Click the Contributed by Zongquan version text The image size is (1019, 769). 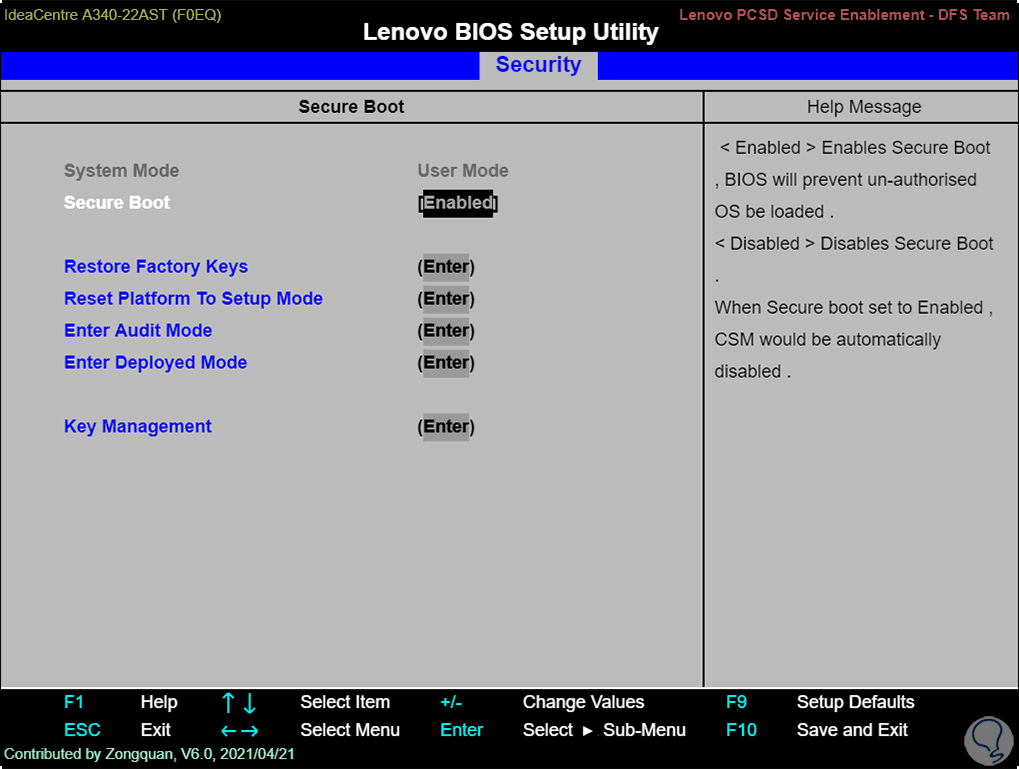(x=149, y=754)
